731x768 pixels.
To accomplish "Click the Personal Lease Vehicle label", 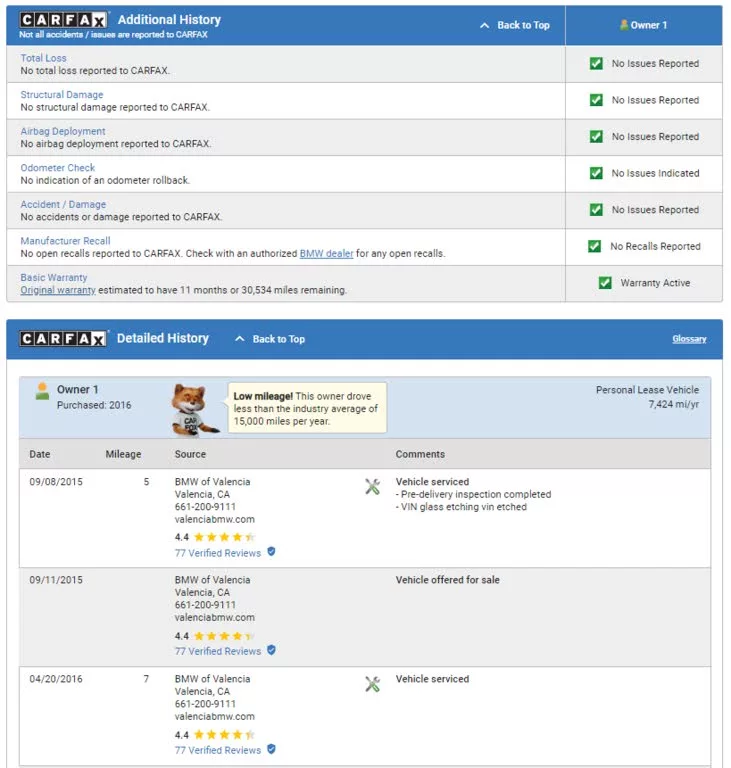I will [647, 390].
